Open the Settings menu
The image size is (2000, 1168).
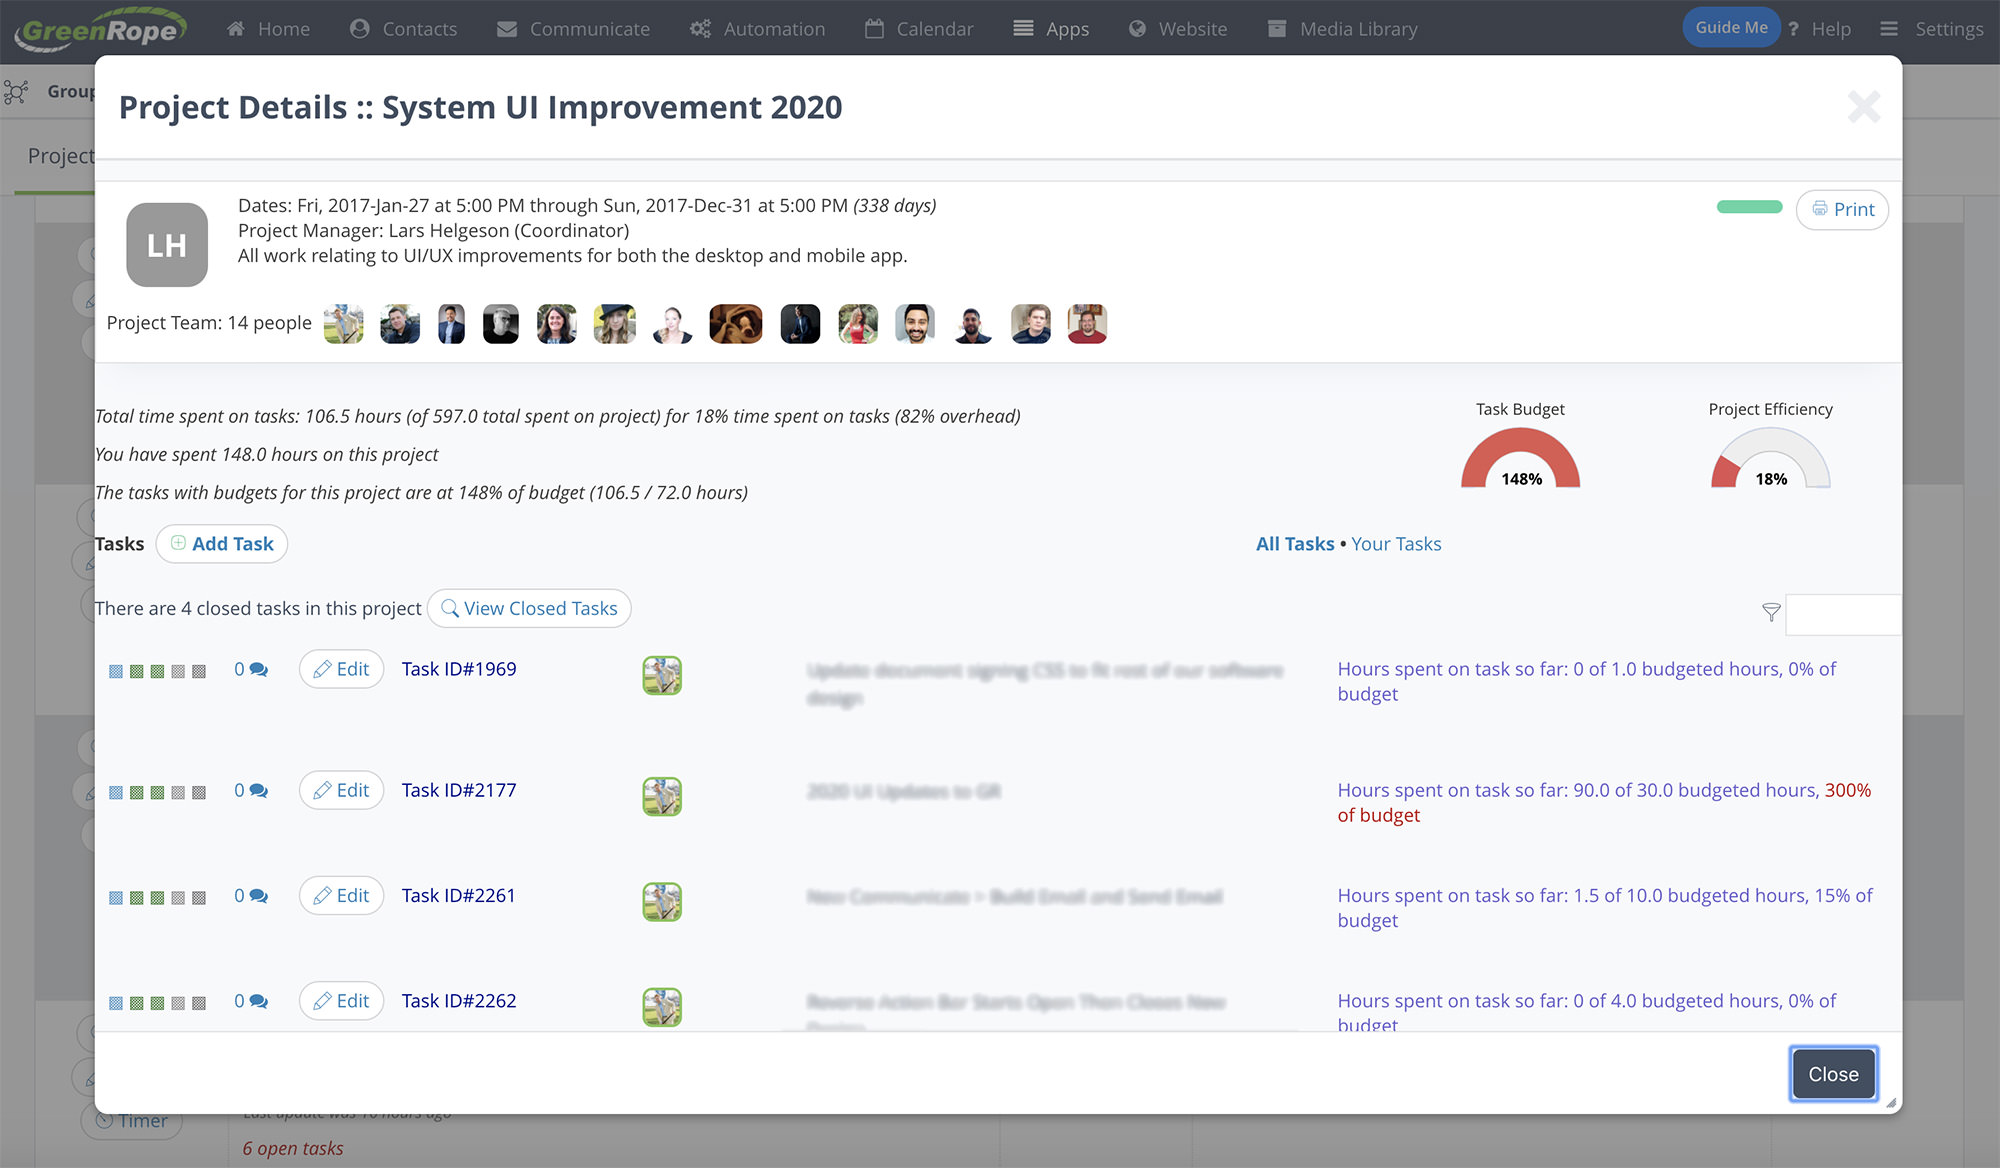tap(1932, 29)
